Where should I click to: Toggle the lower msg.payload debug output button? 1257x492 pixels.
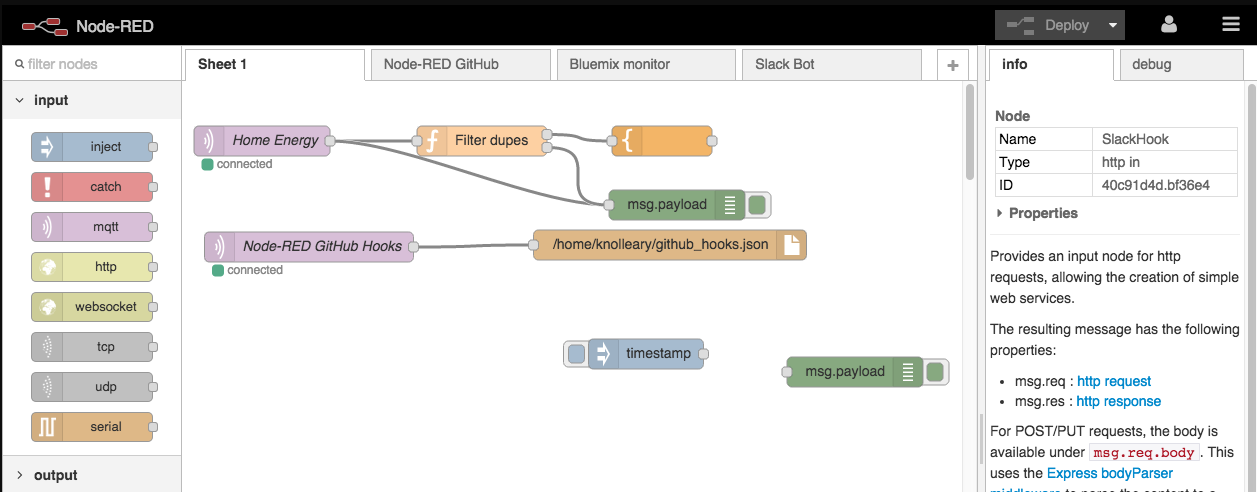(936, 372)
